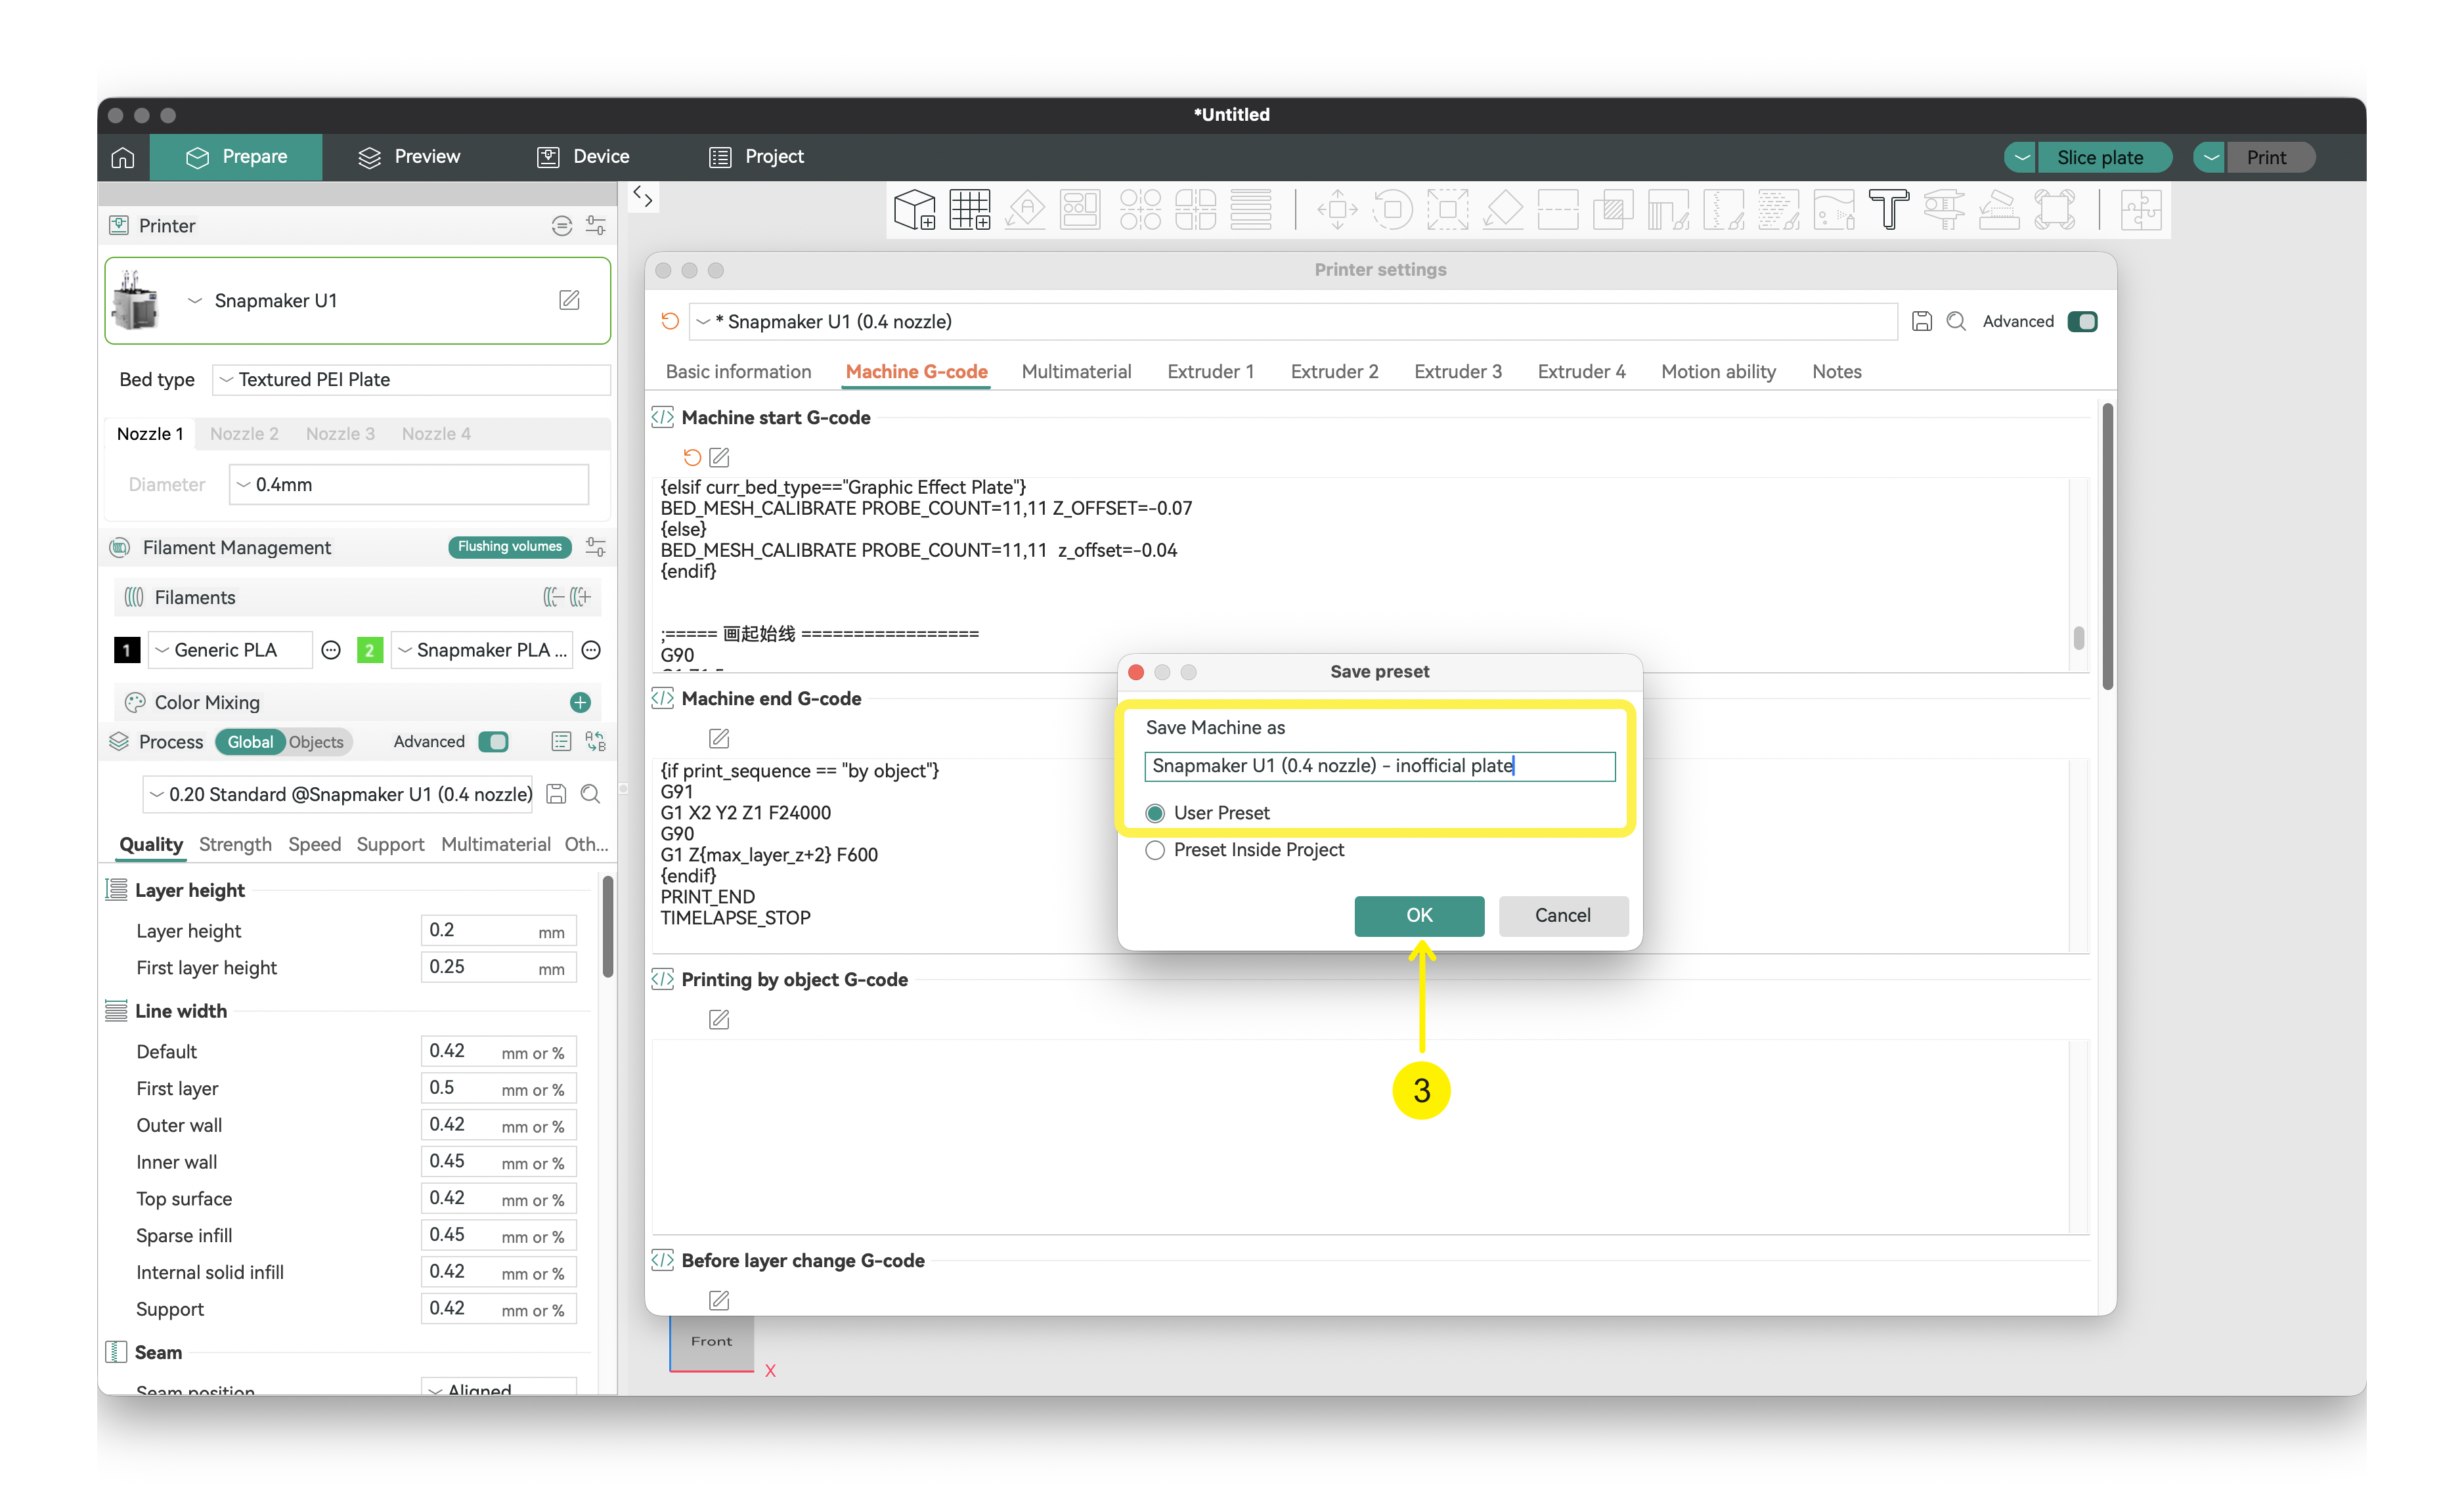Image resolution: width=2464 pixels, height=1493 pixels.
Task: Open the Bed type dropdown
Action: 411,380
